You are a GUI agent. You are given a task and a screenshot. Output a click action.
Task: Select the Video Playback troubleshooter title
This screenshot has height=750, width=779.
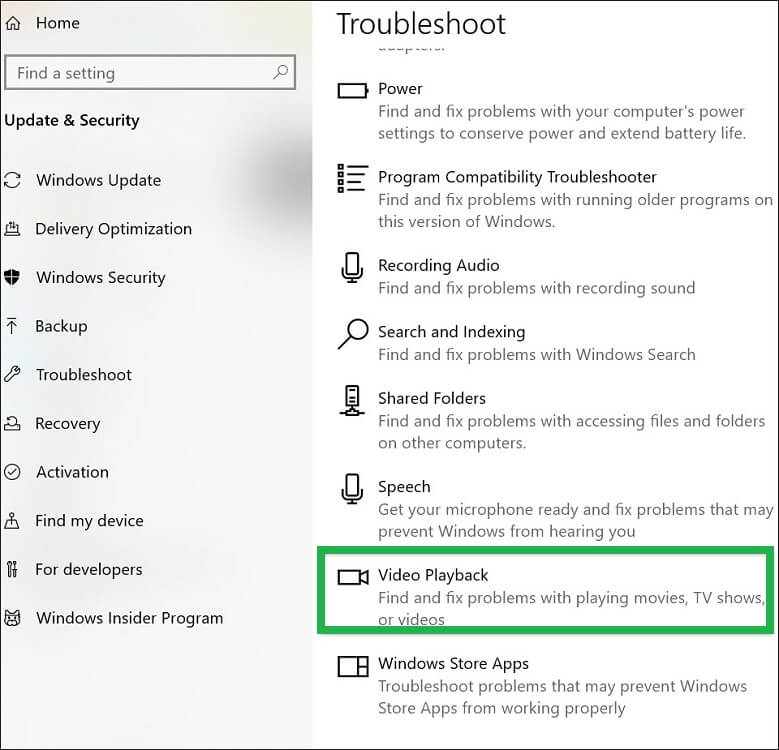pyautogui.click(x=433, y=575)
